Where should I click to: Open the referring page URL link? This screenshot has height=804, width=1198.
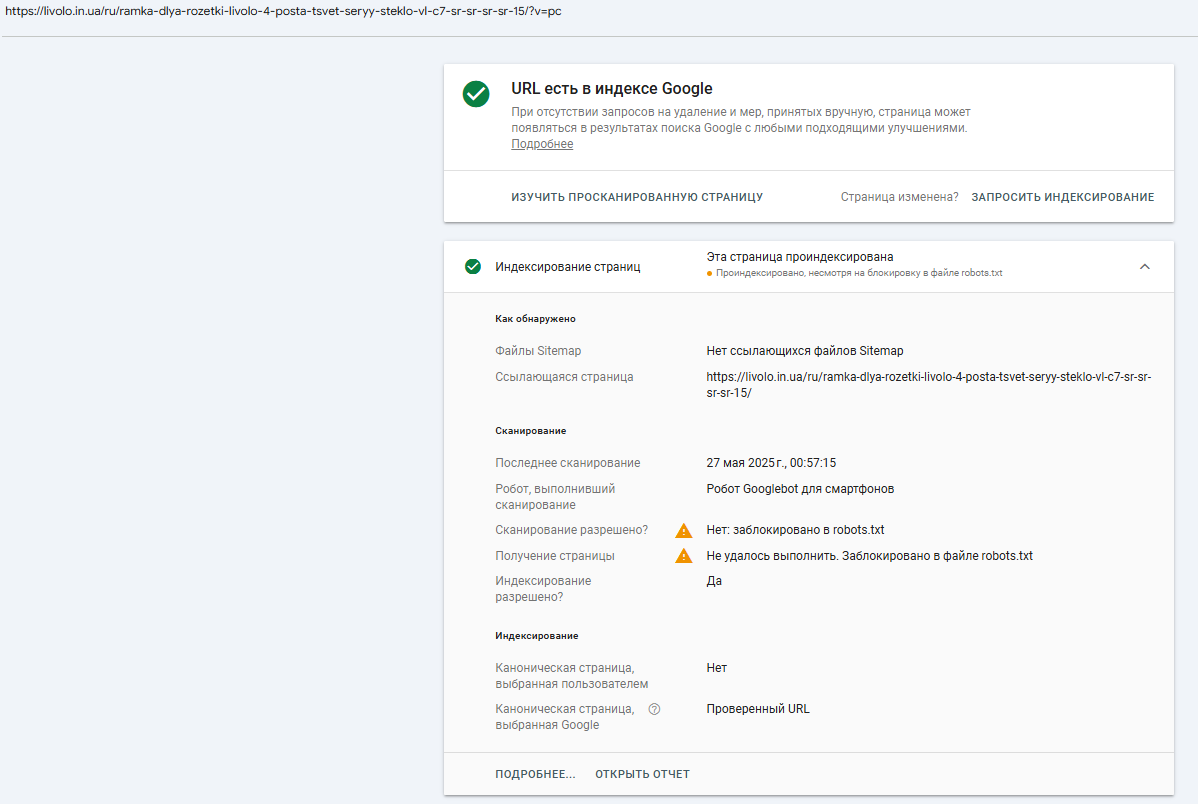[928, 384]
